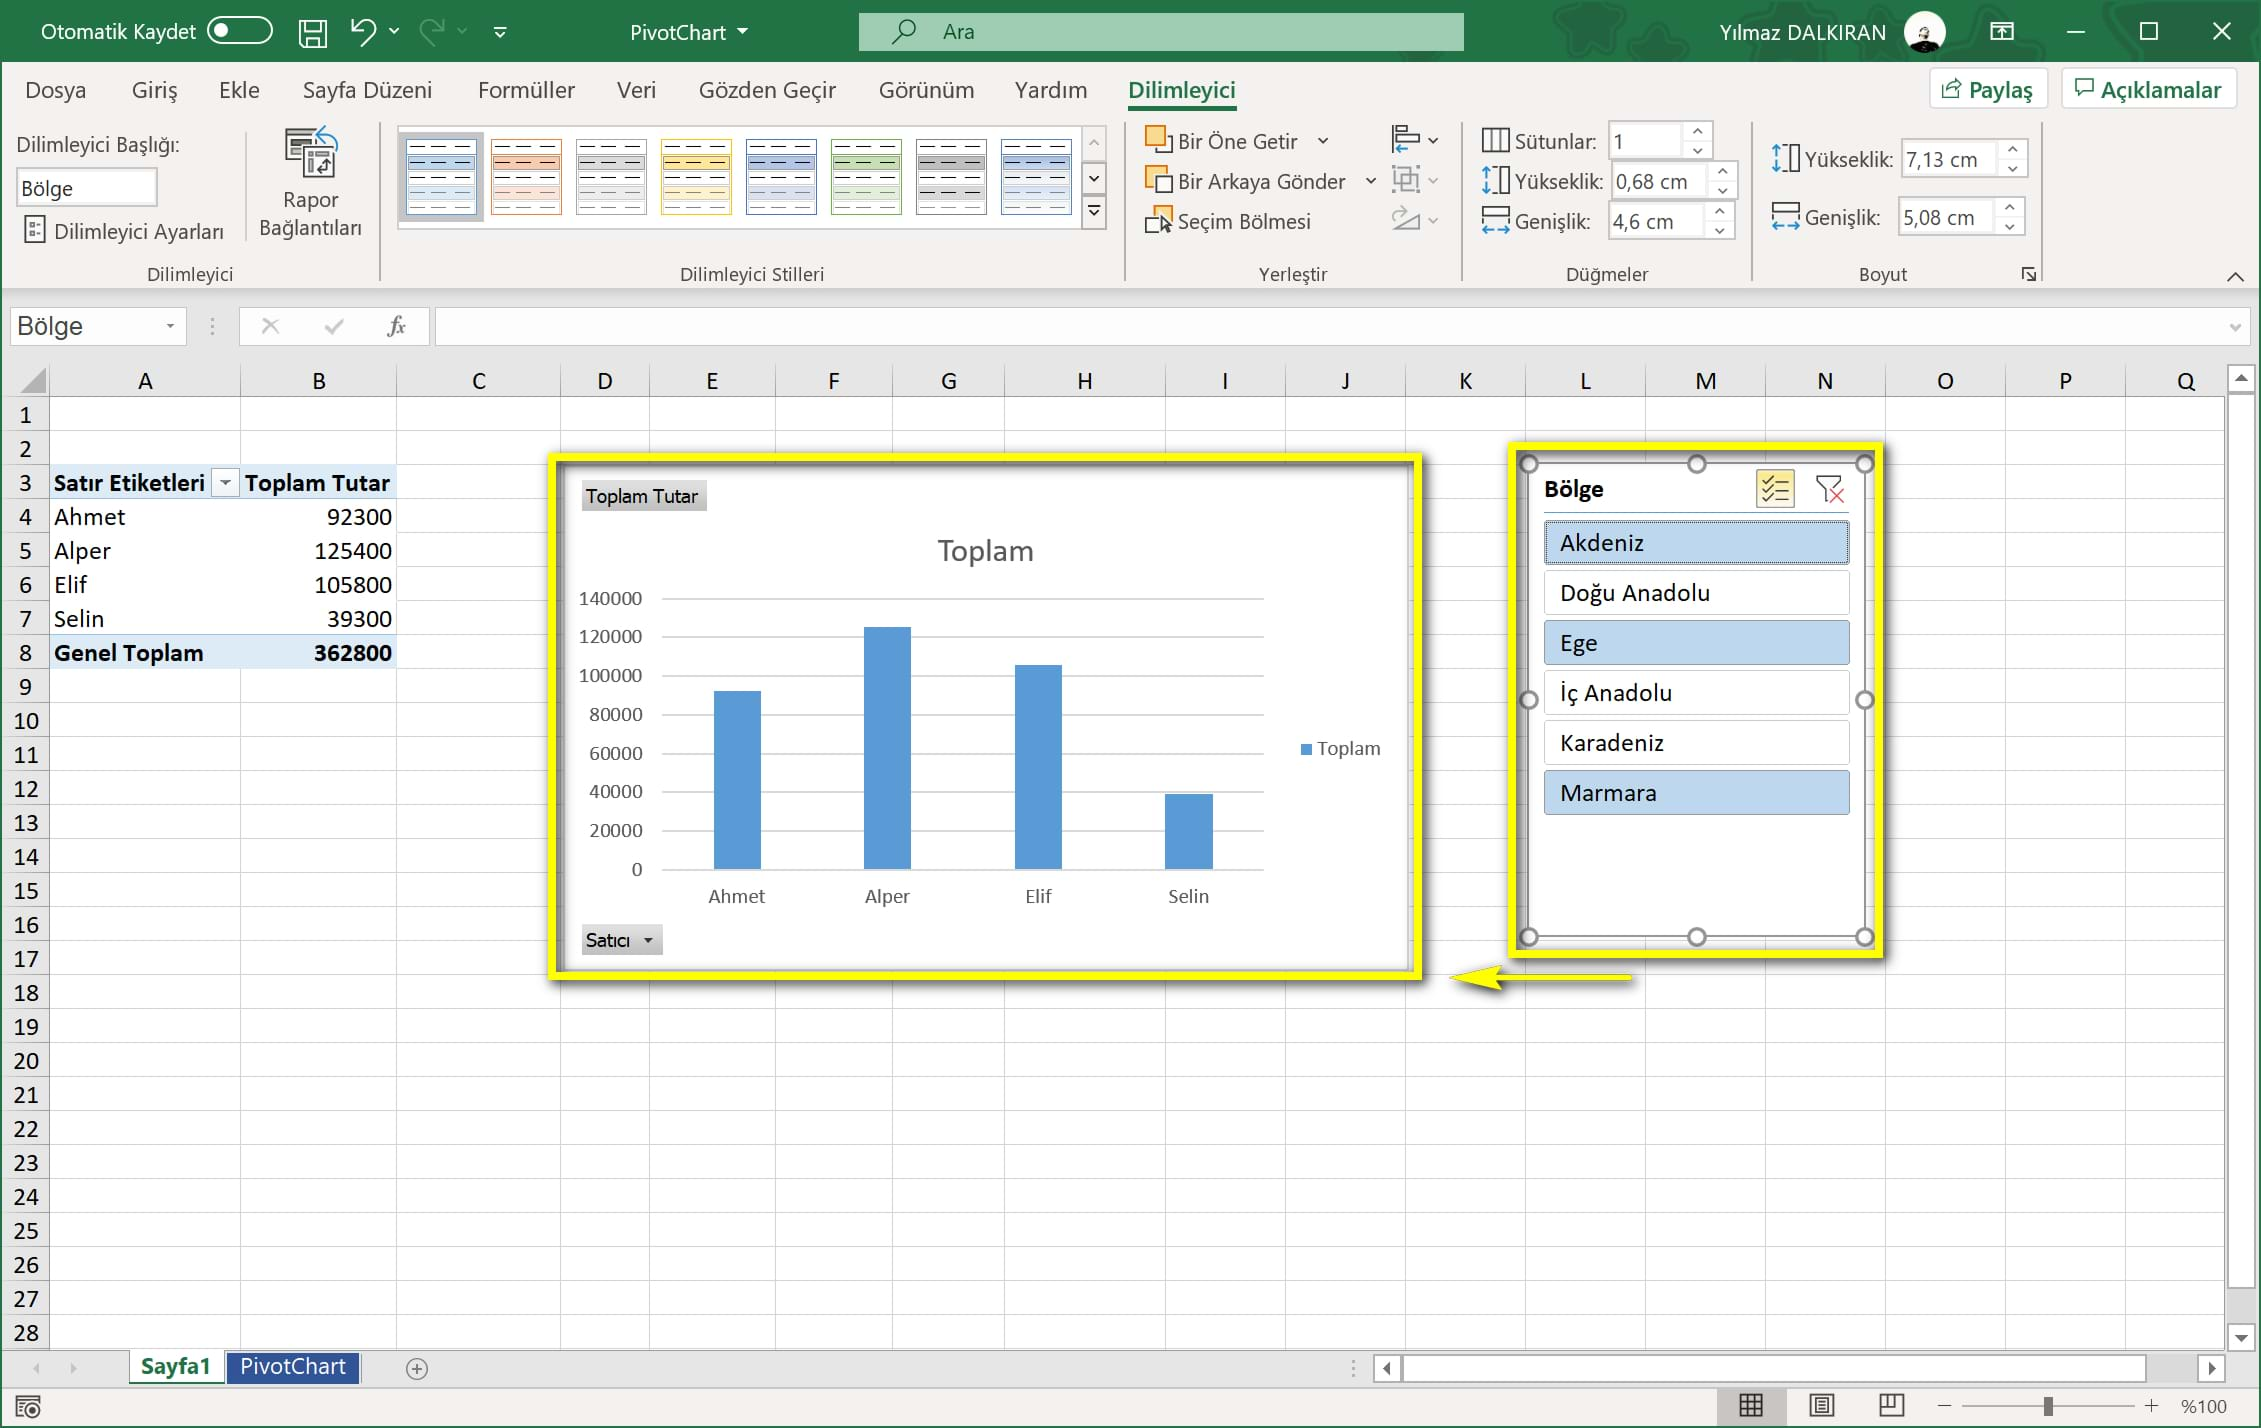Screen dimensions: 2261x1428
Task: Expand the formula bar
Action: coord(2236,327)
